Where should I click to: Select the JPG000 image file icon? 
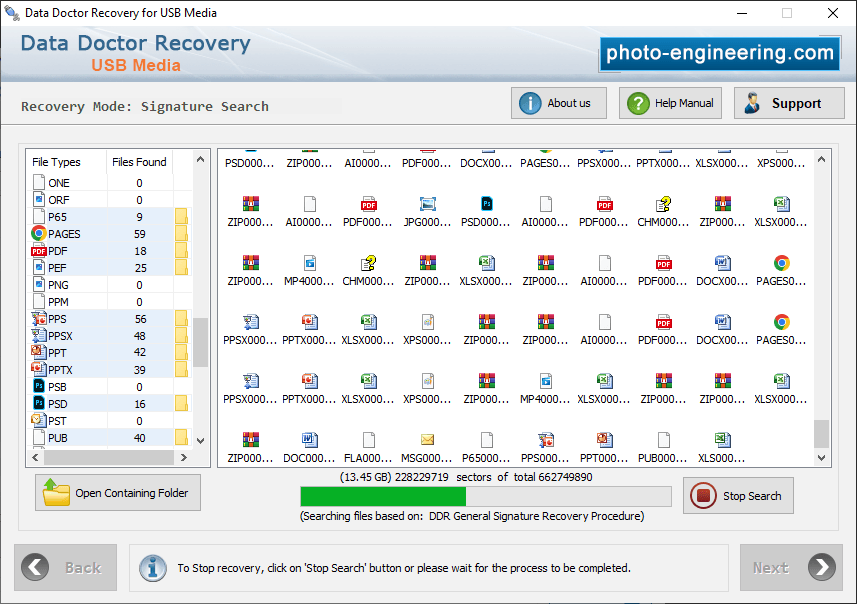pos(427,204)
